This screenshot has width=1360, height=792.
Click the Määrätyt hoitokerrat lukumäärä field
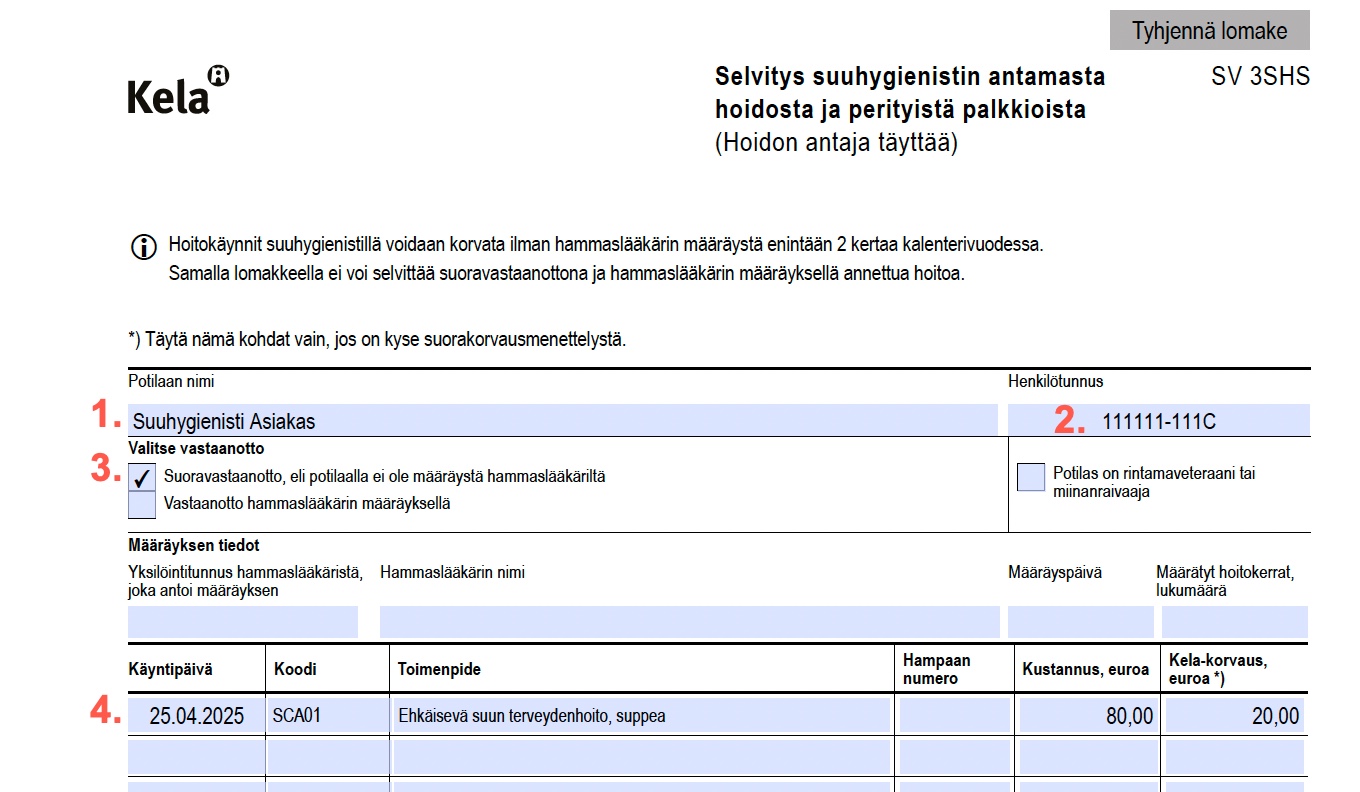(1234, 622)
